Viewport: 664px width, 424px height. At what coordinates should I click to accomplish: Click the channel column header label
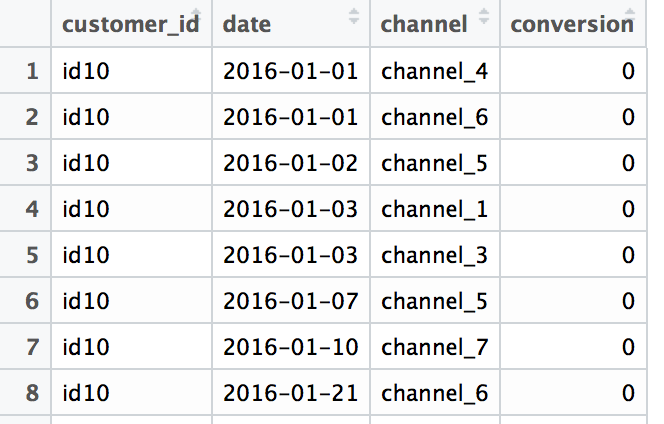424,24
